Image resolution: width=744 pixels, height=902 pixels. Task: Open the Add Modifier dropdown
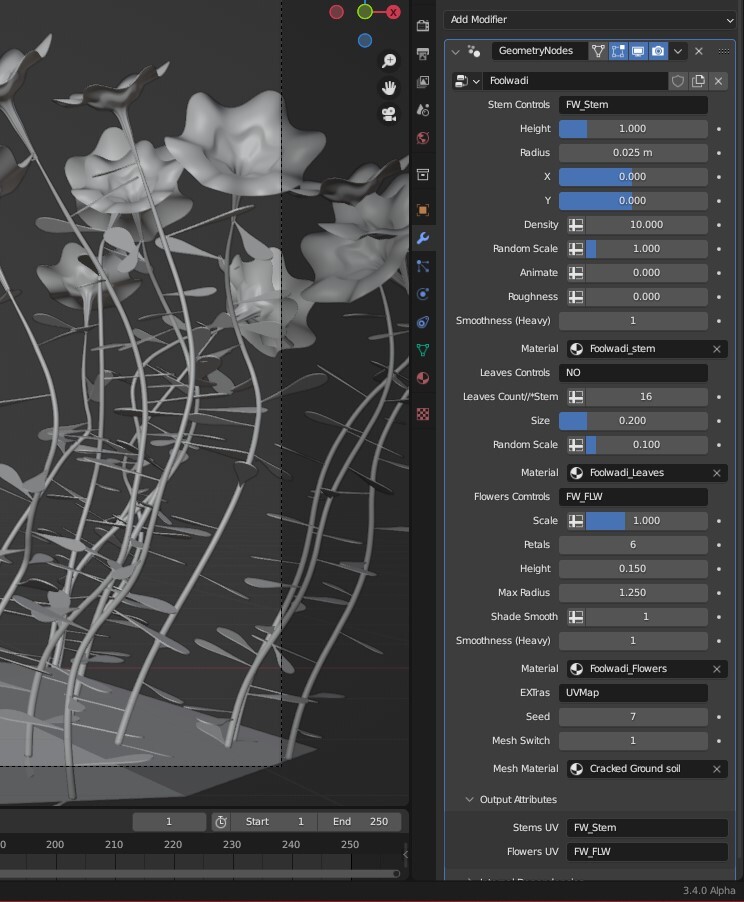(590, 20)
